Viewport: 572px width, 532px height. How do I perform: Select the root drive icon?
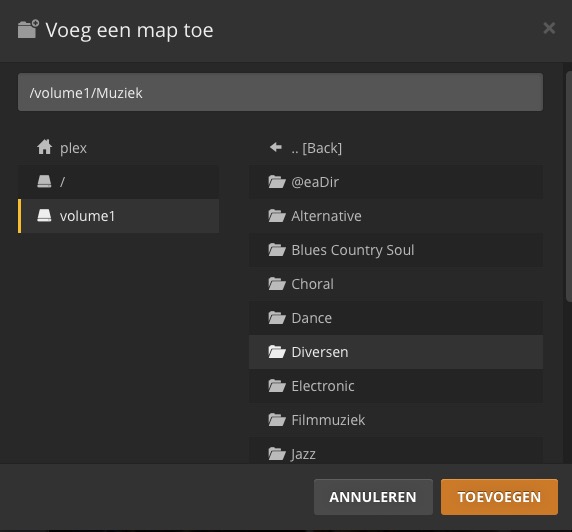click(x=44, y=181)
